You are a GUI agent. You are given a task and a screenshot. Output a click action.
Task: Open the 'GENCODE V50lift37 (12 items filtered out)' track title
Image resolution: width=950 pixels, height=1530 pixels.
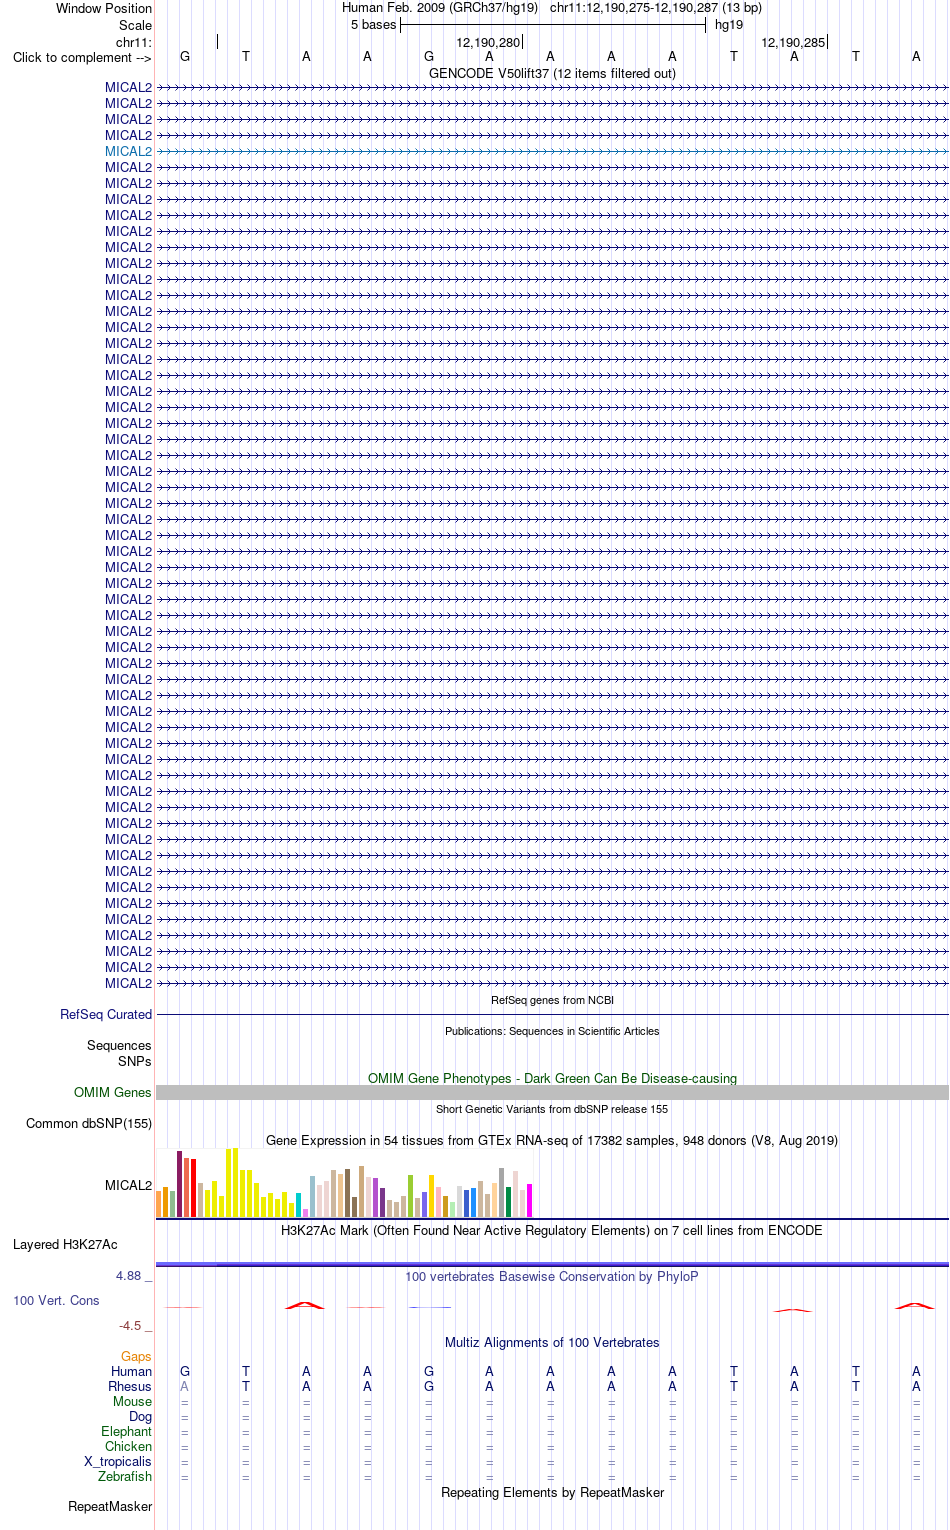552,73
